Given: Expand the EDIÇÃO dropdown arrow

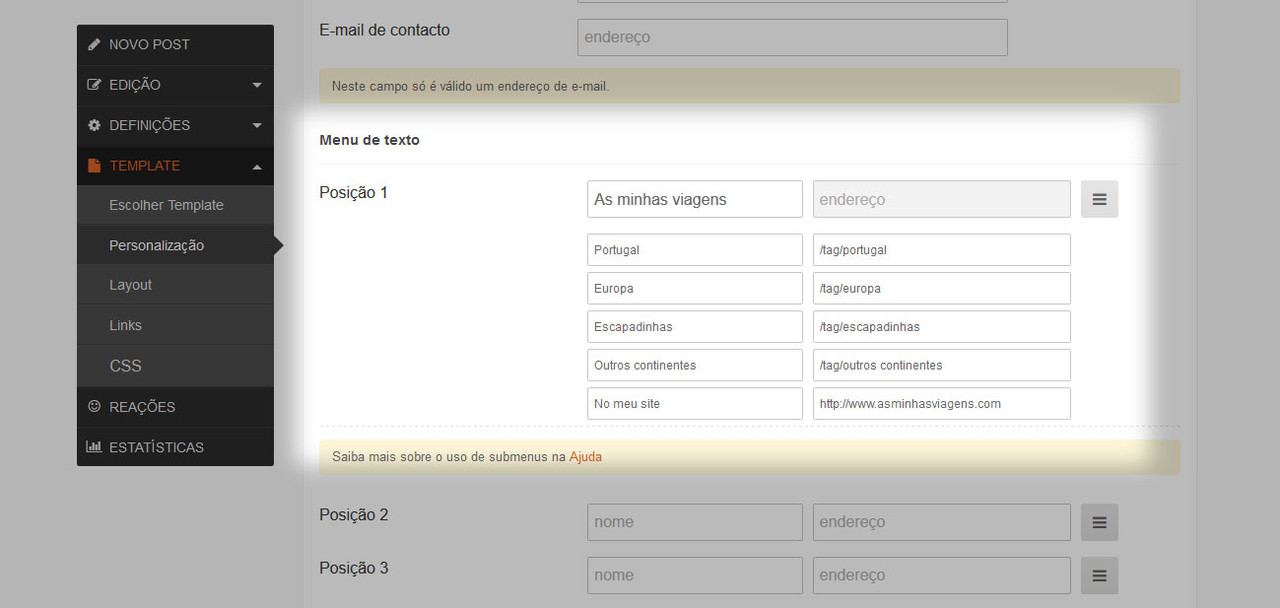Looking at the screenshot, I should click(x=257, y=86).
